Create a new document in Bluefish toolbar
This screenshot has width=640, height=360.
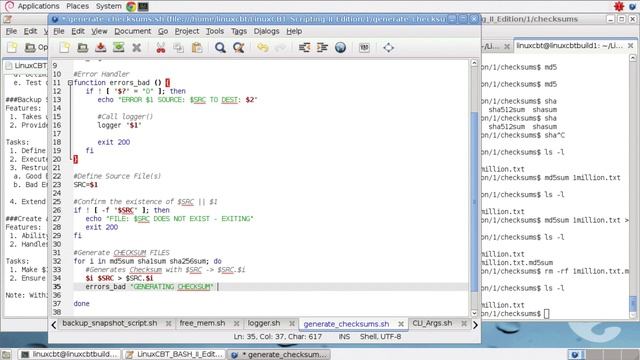tap(64, 48)
